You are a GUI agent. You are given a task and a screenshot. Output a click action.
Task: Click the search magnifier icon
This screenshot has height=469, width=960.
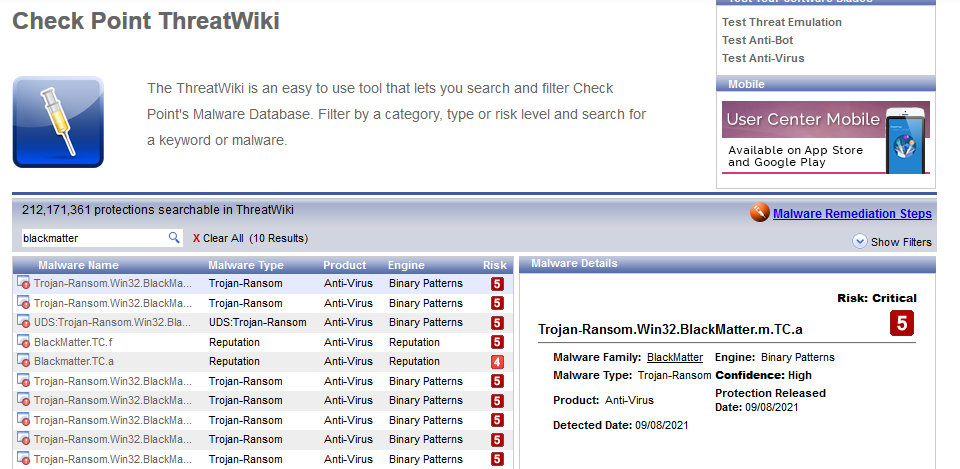pyautogui.click(x=174, y=238)
